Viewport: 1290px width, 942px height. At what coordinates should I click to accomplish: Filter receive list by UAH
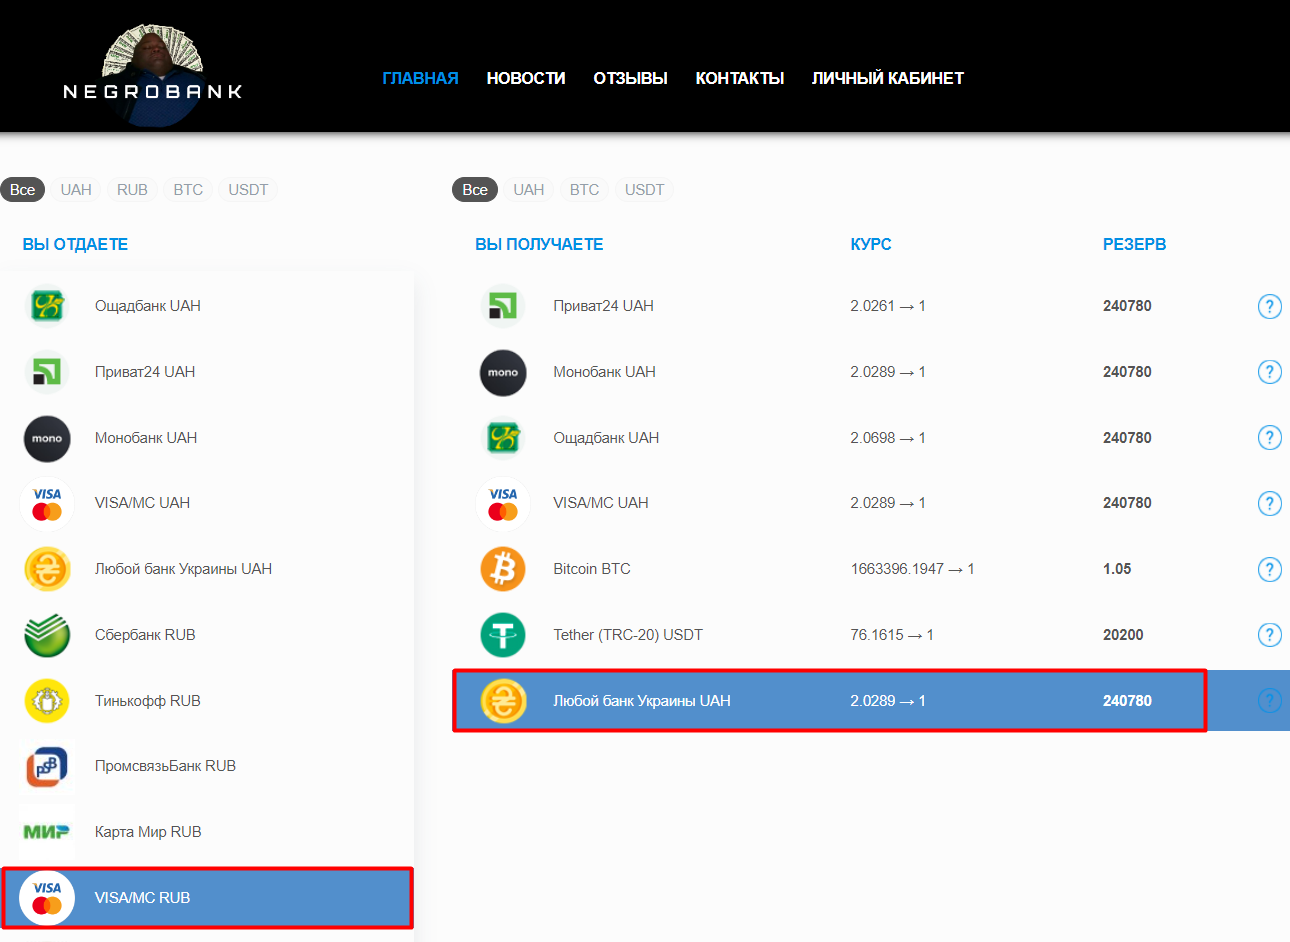(529, 190)
